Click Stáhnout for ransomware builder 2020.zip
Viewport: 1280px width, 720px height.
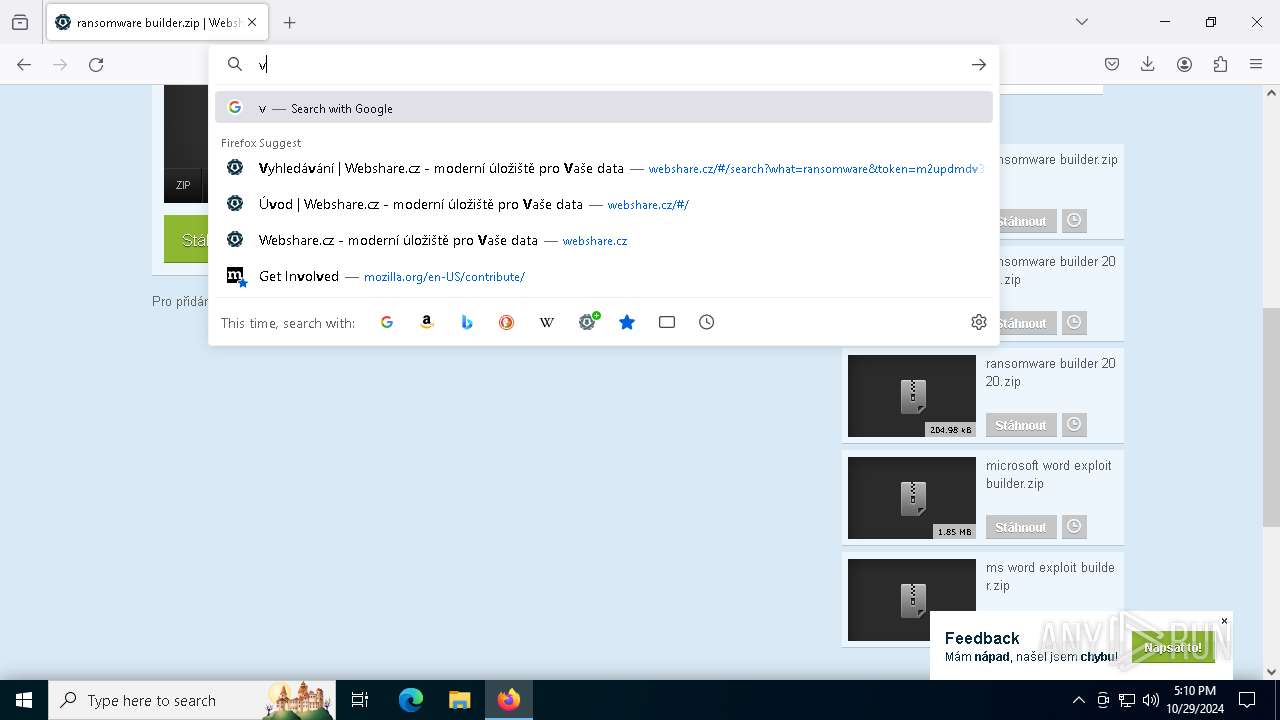pyautogui.click(x=1021, y=425)
